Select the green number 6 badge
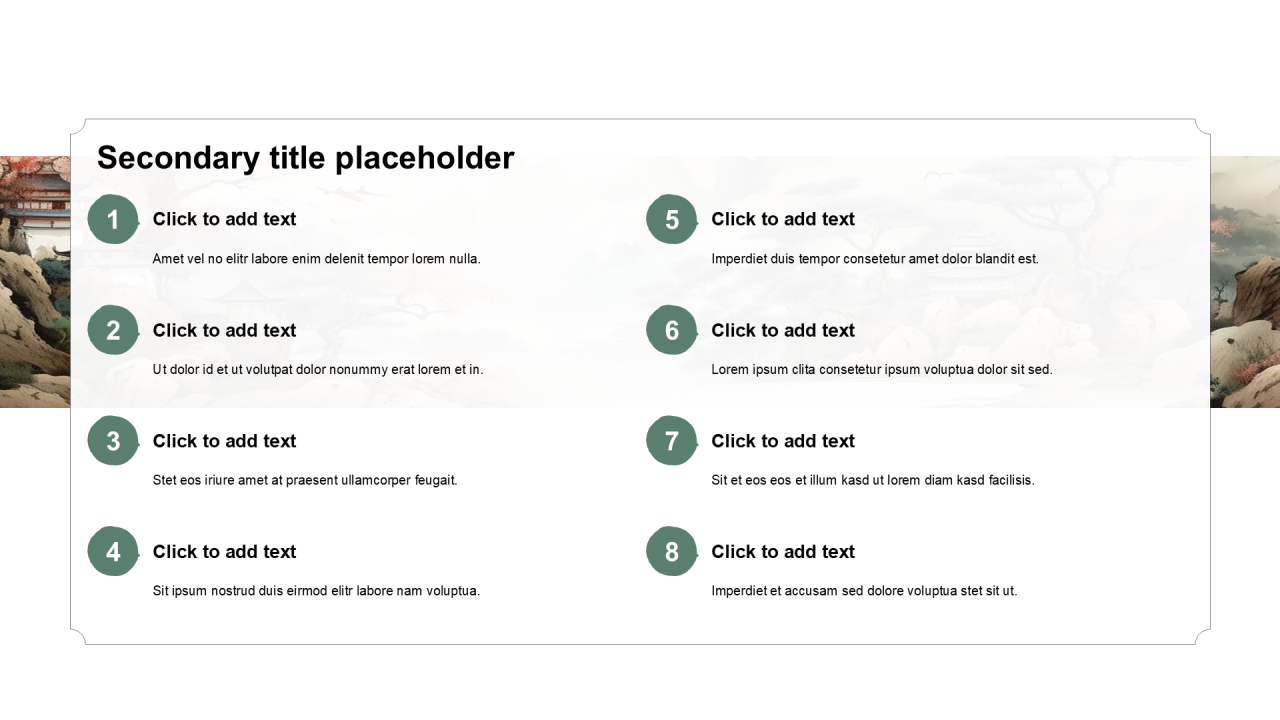 point(672,331)
